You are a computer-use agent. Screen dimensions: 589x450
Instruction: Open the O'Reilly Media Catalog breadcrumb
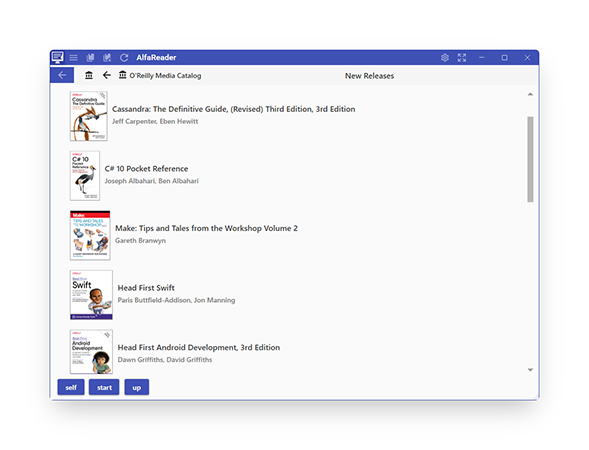pos(160,76)
